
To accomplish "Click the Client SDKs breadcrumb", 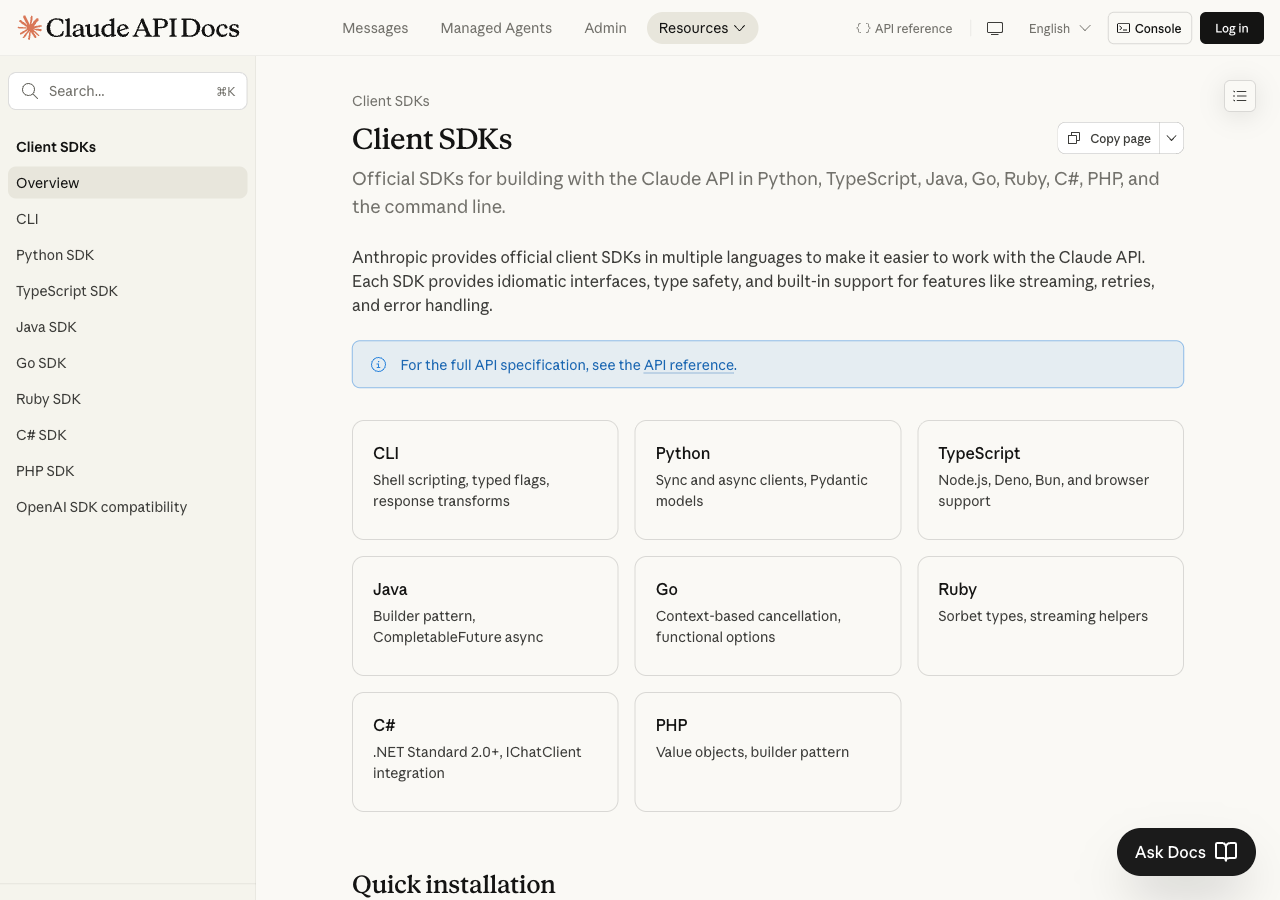I will point(391,101).
